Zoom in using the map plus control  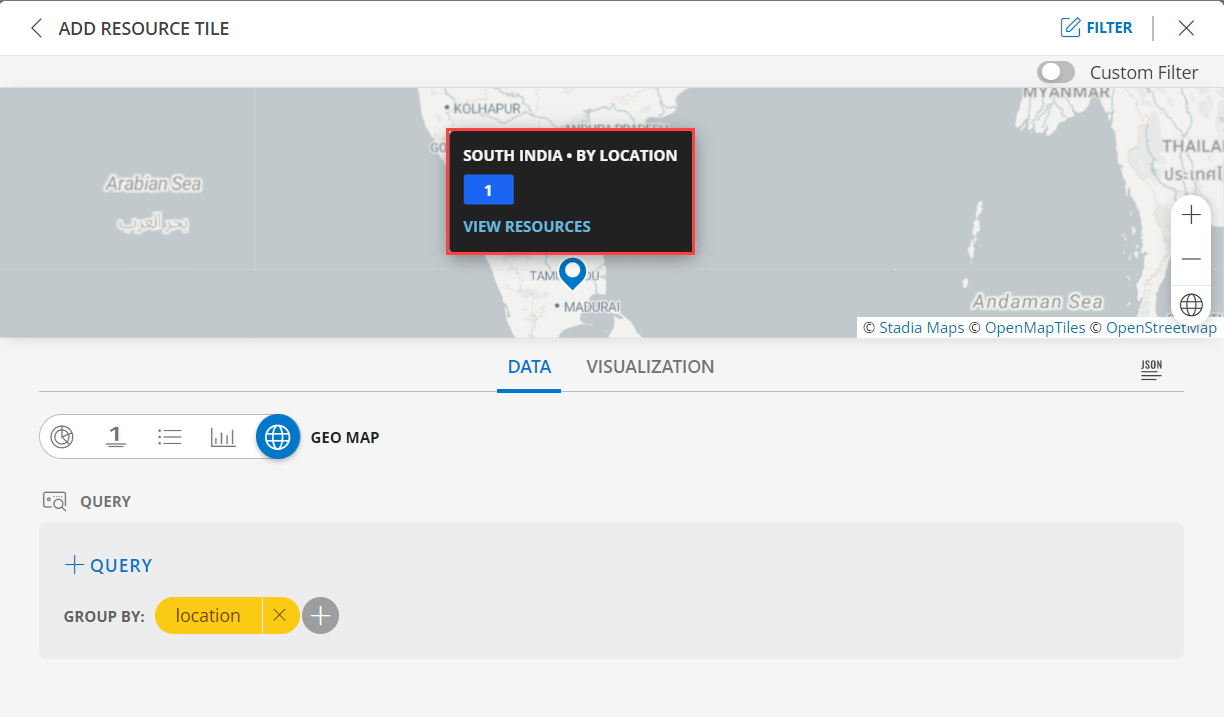click(1191, 214)
